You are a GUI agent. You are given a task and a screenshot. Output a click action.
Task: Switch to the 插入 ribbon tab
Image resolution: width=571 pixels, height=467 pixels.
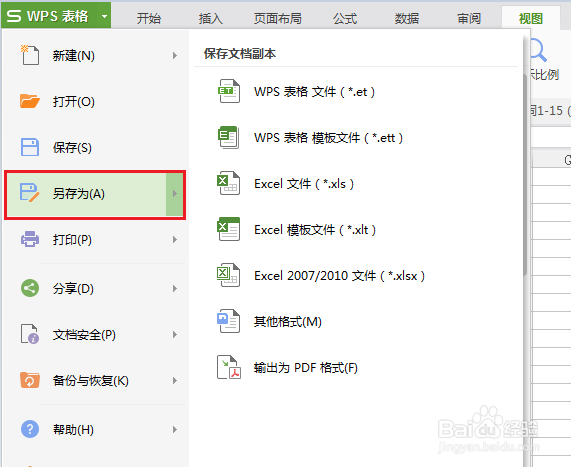[x=210, y=18]
